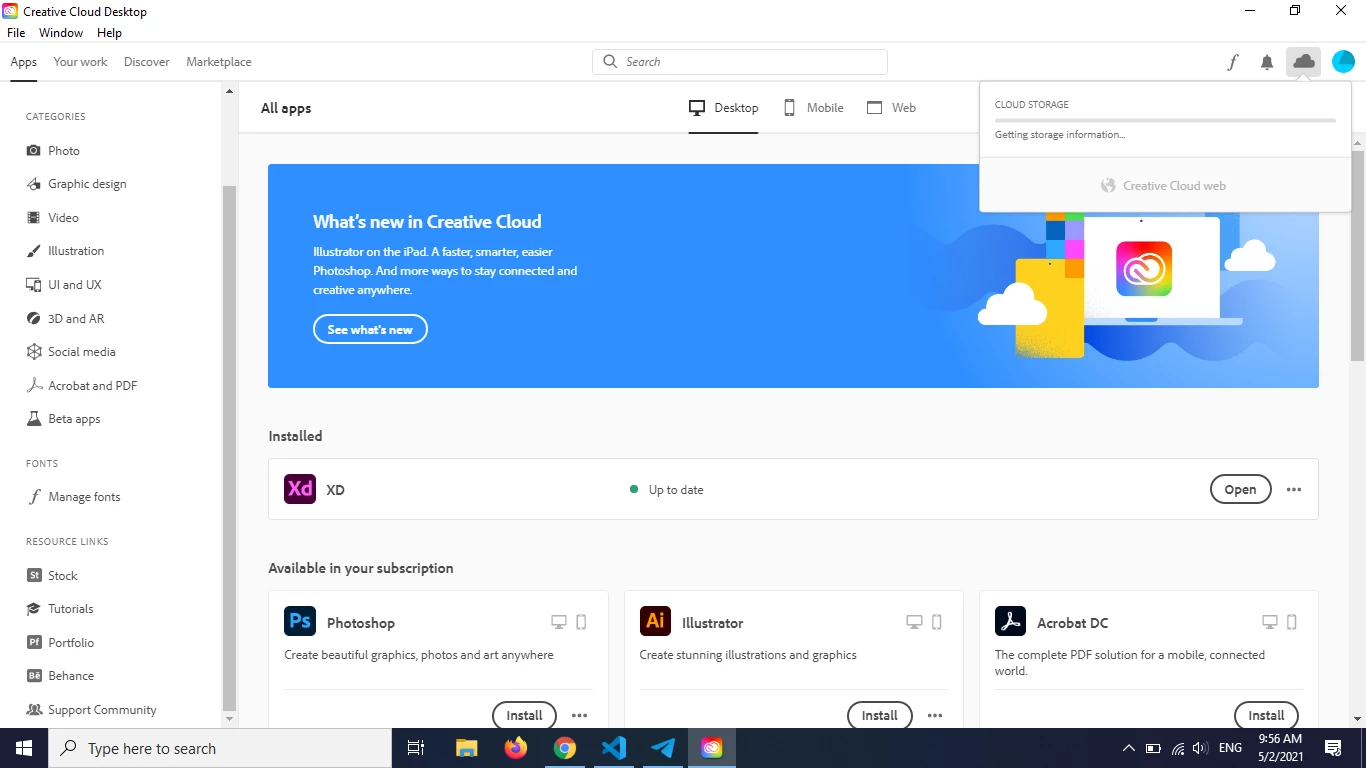1366x768 pixels.
Task: Switch to the Marketplace tab
Action: (x=219, y=62)
